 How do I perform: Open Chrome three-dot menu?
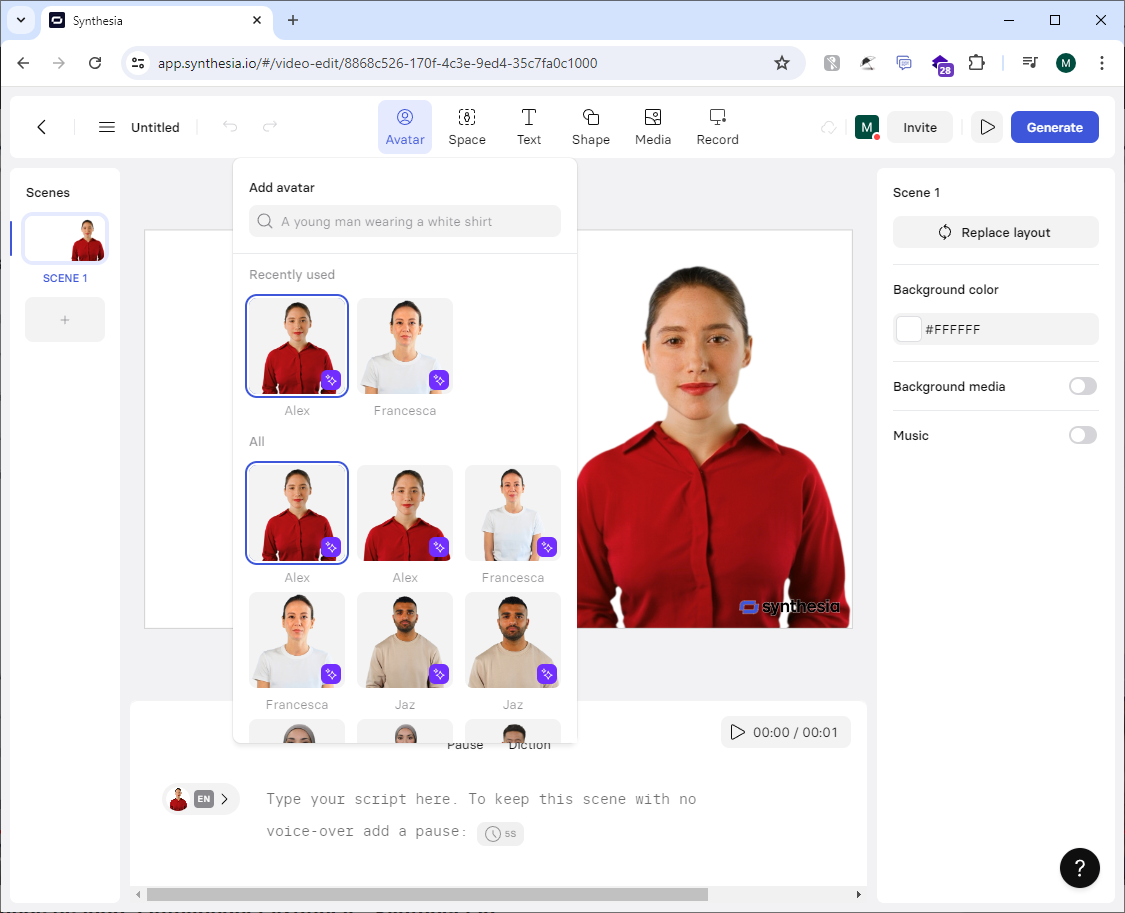1101,63
